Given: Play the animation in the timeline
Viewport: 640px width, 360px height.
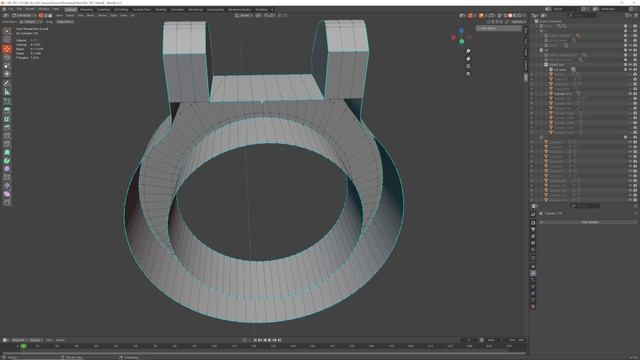Looking at the screenshot, I should pos(269,340).
